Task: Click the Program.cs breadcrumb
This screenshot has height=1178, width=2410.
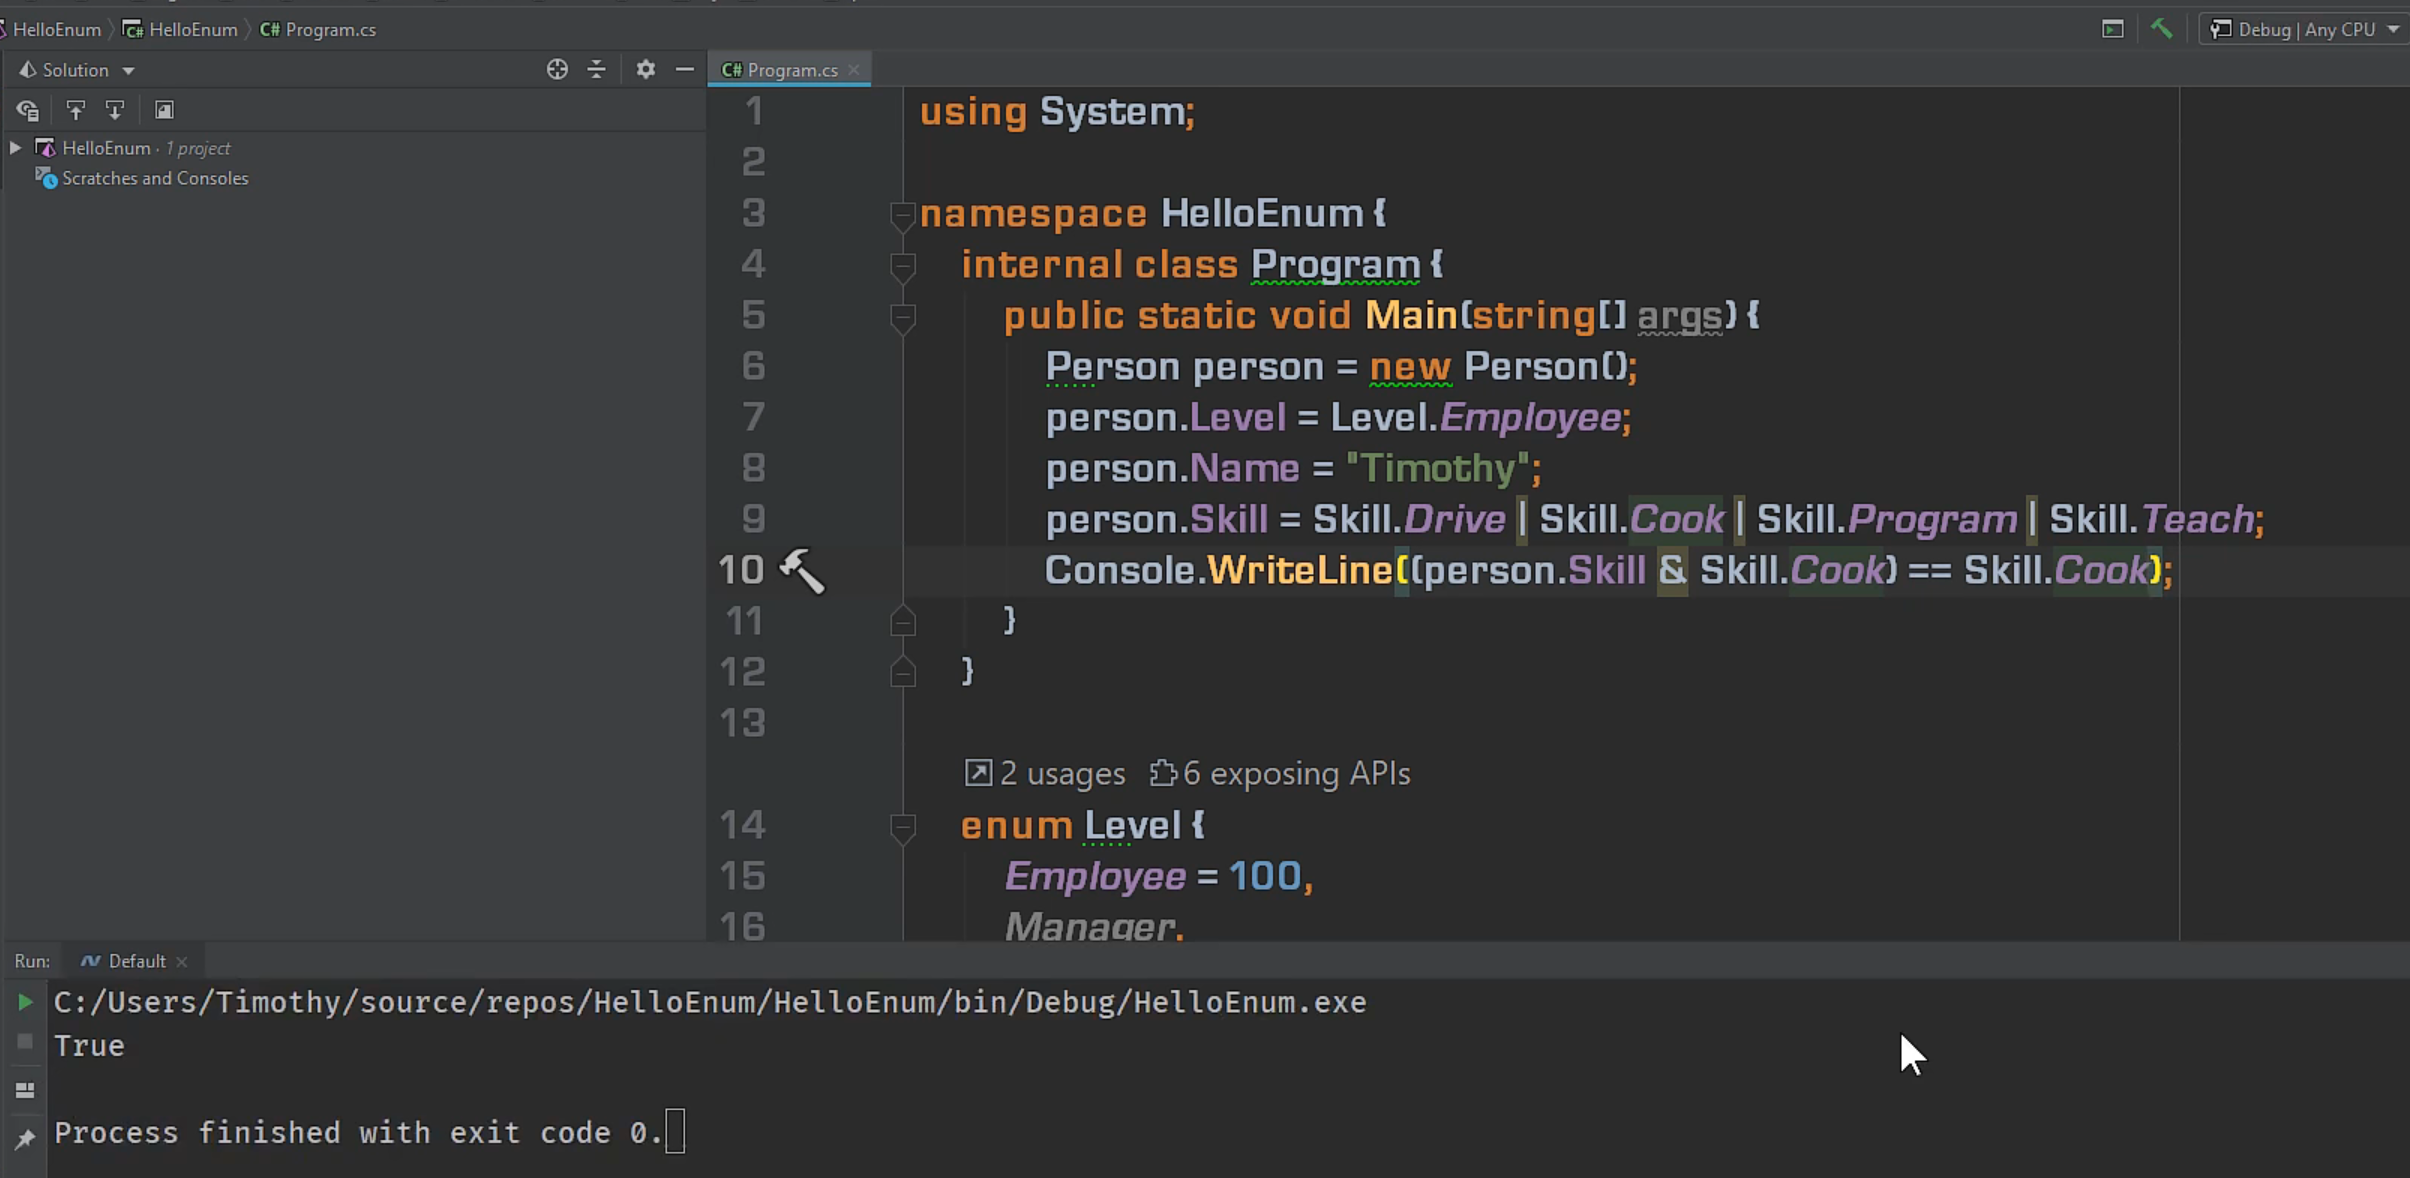Action: pos(318,29)
